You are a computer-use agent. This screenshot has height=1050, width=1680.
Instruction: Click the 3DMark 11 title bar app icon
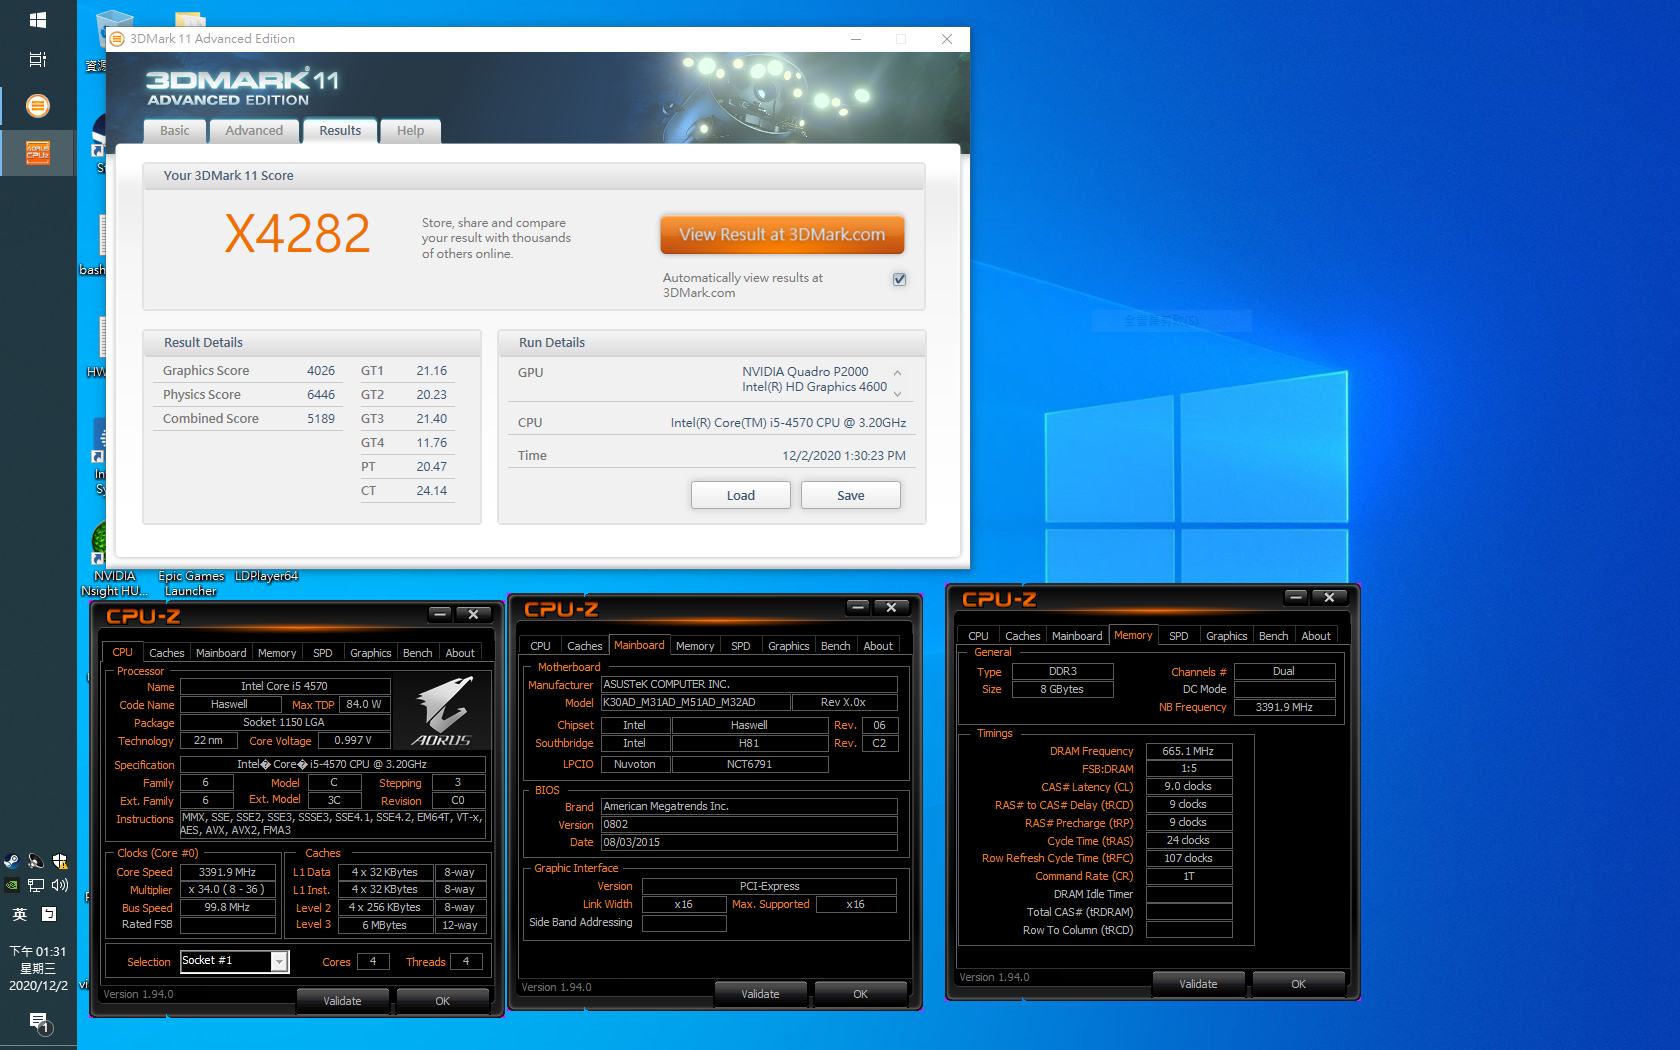point(117,39)
